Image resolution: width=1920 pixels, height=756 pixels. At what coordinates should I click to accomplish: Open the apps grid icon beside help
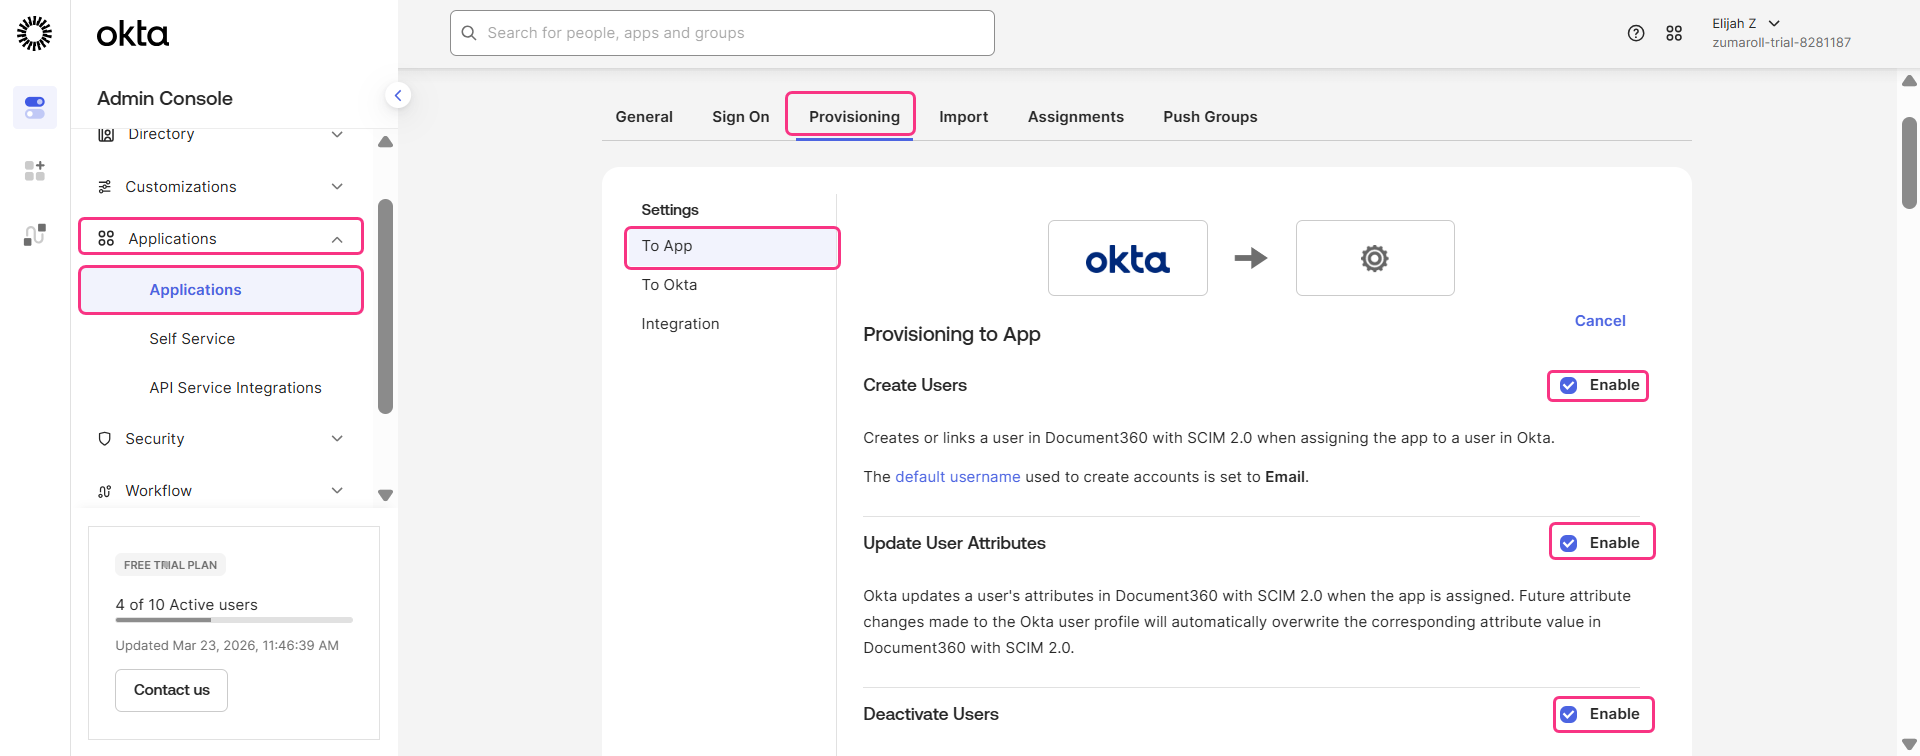tap(1674, 33)
